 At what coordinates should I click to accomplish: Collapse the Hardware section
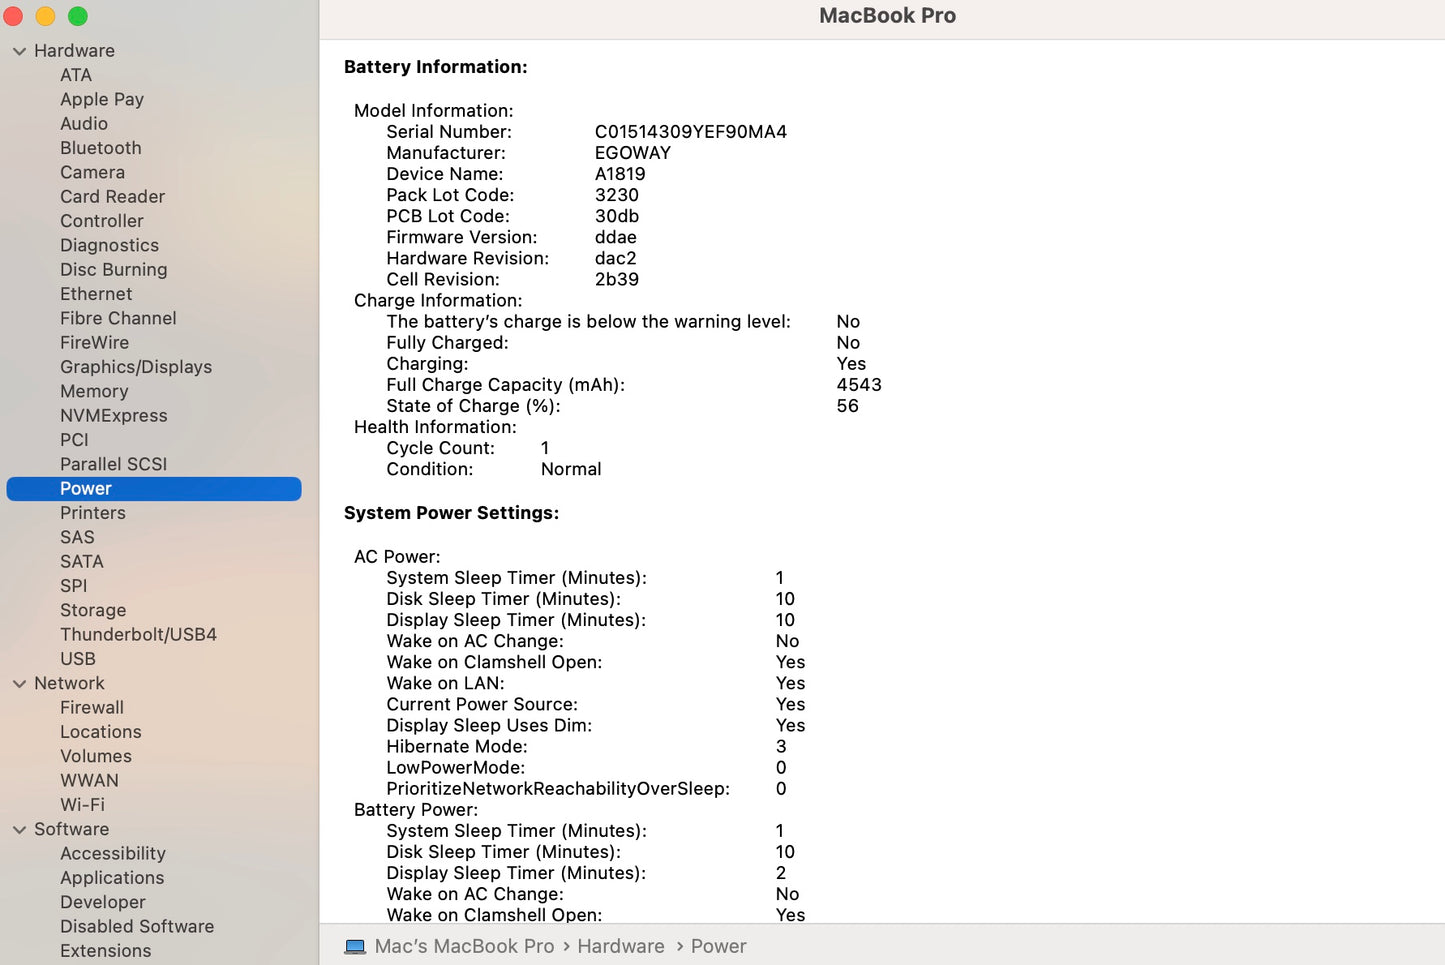tap(19, 50)
